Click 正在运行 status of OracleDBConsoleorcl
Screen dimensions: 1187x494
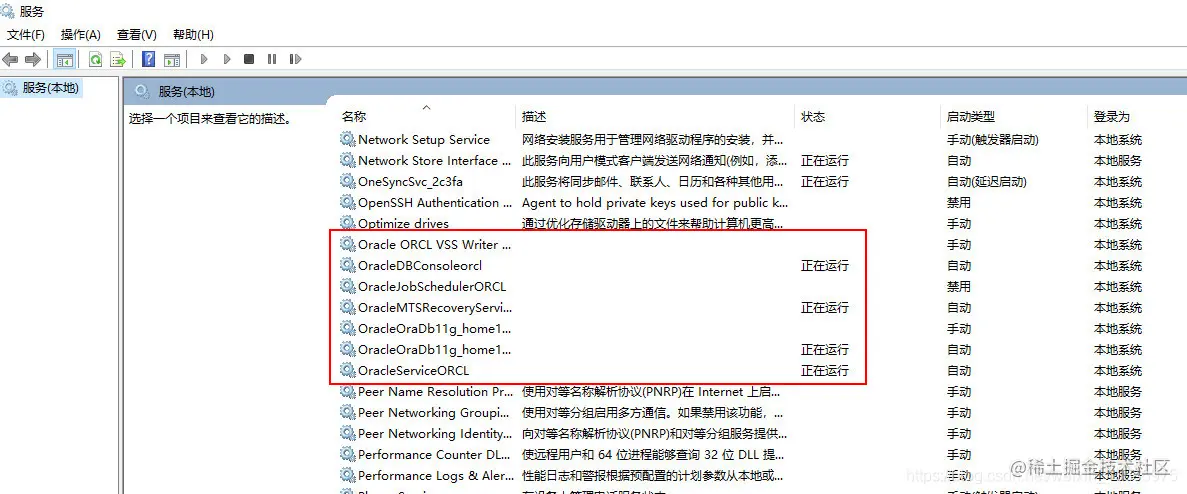pos(825,266)
